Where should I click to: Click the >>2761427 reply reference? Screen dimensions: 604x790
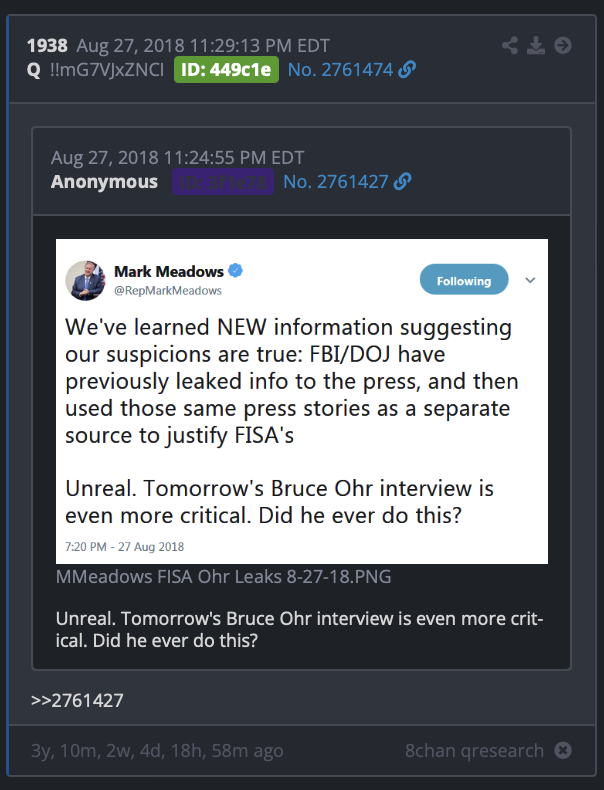click(77, 700)
